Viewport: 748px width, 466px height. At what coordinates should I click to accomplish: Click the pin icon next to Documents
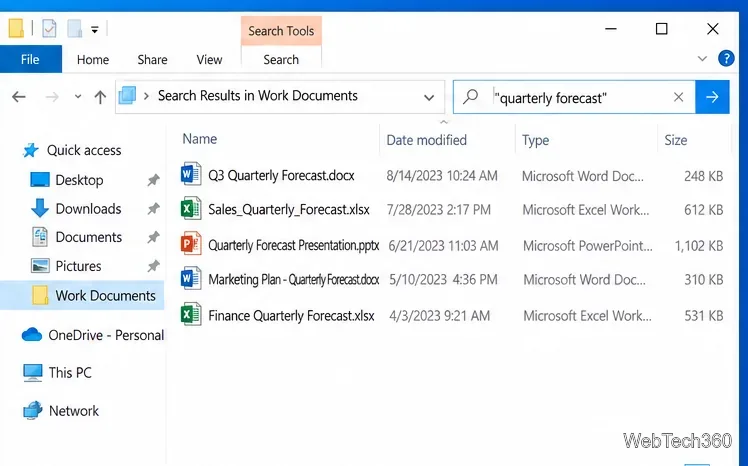153,237
